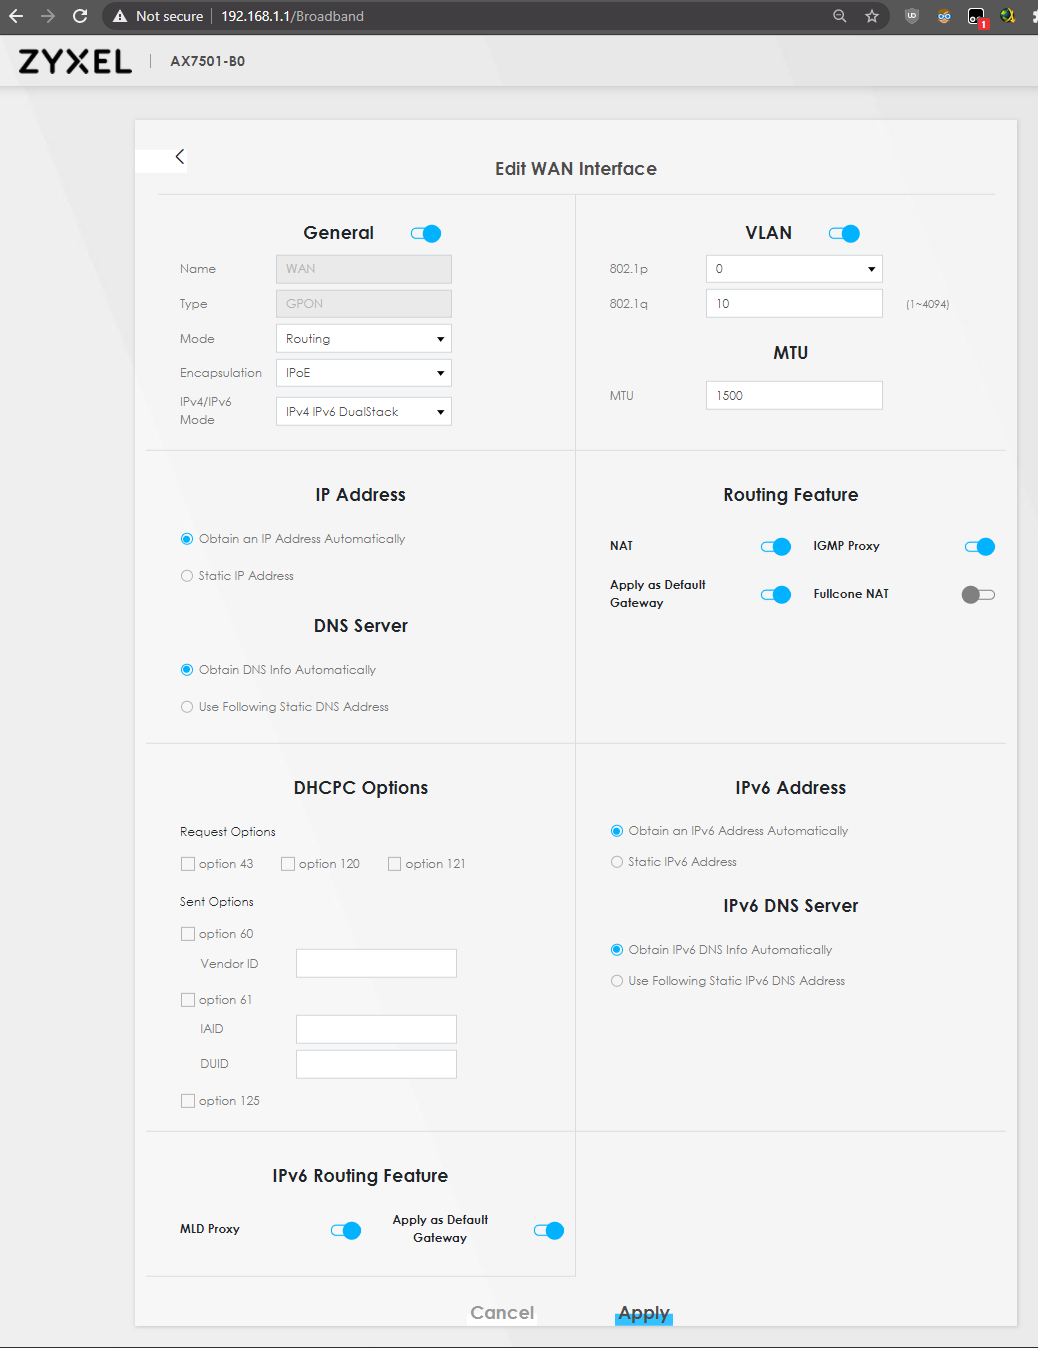Bookmark this page with the star icon
This screenshot has width=1038, height=1348.
(x=872, y=16)
